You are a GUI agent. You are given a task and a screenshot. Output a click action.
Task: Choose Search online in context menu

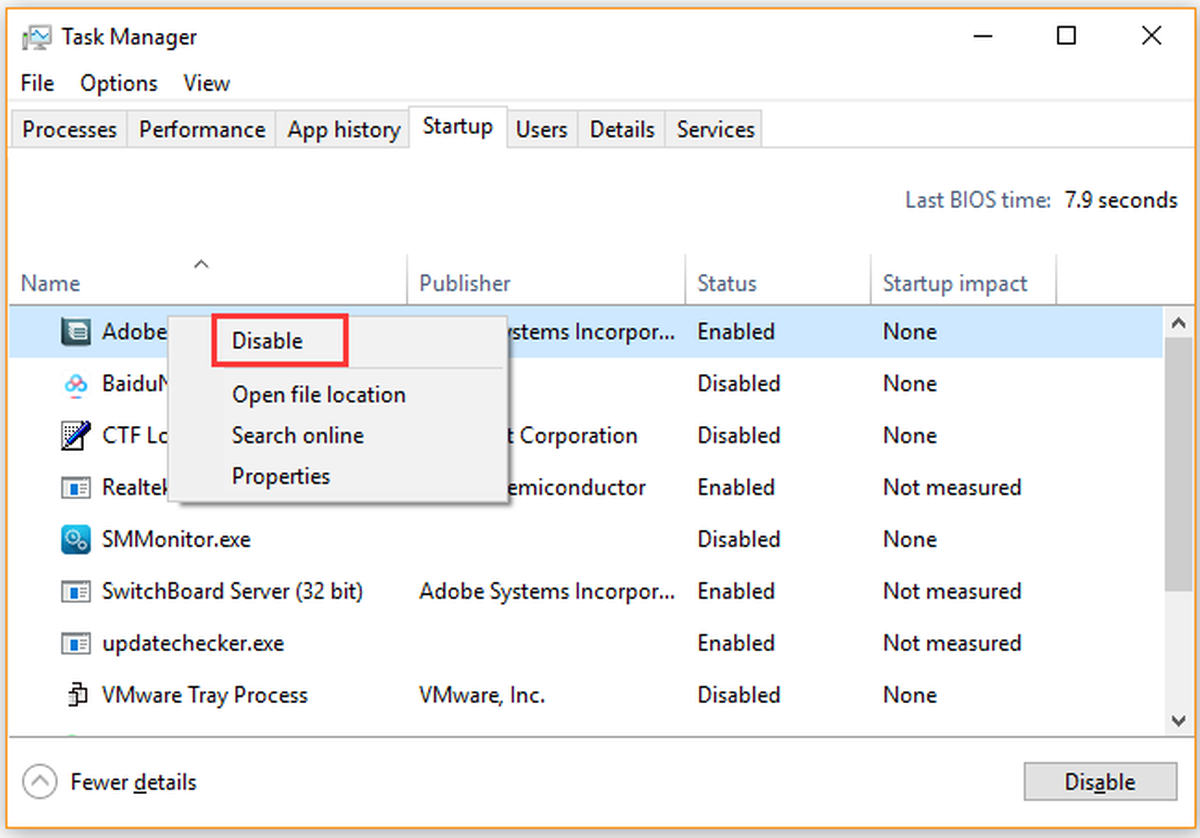pyautogui.click(x=298, y=436)
